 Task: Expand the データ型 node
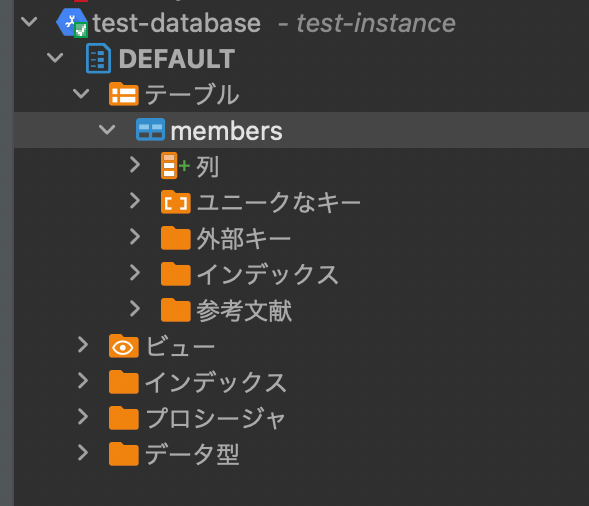(83, 453)
